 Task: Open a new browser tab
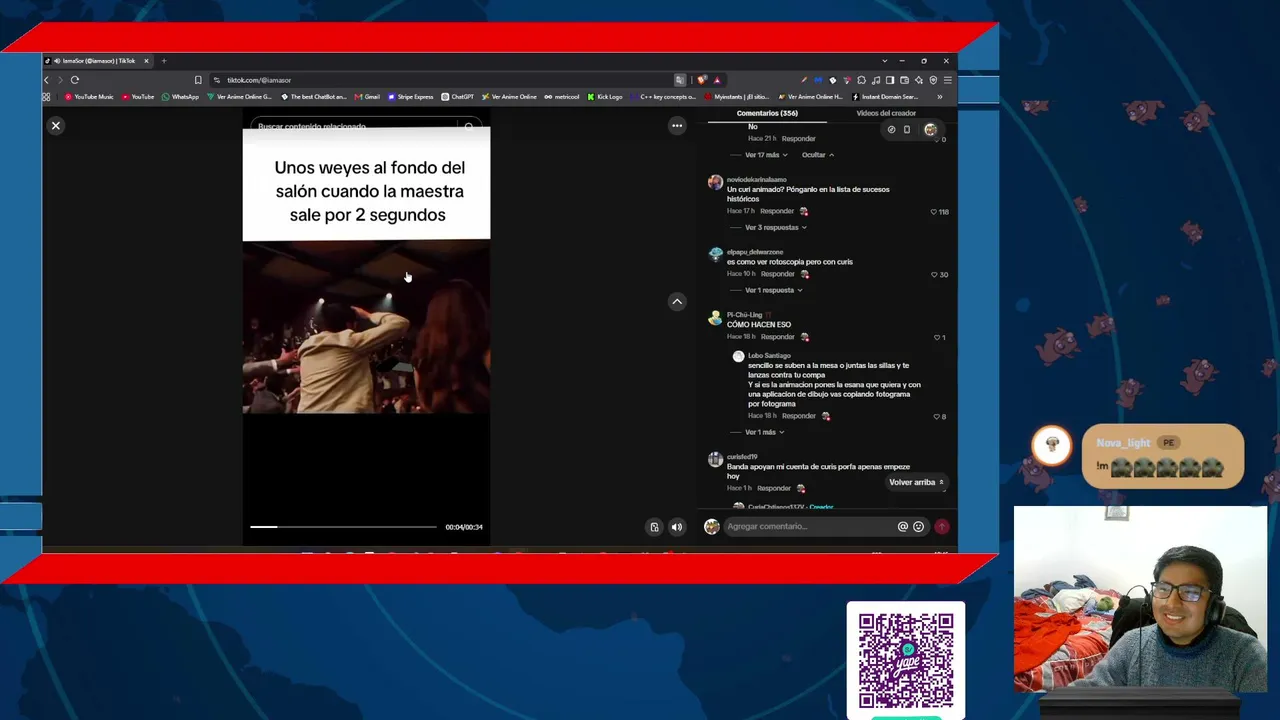coord(164,61)
